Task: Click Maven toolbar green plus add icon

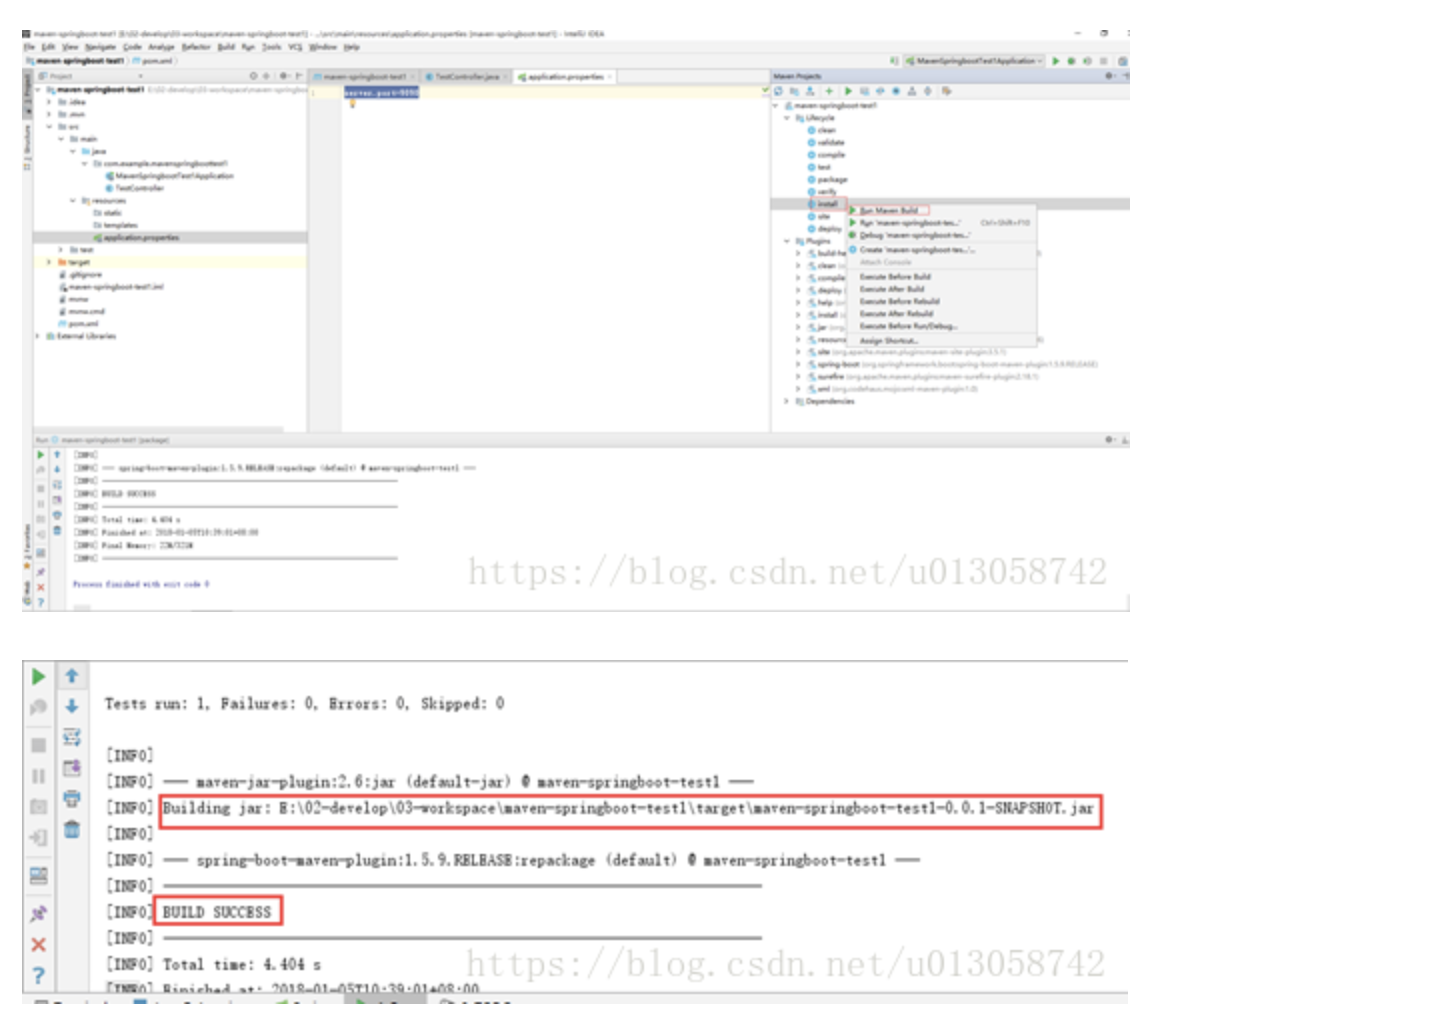Action: (829, 91)
